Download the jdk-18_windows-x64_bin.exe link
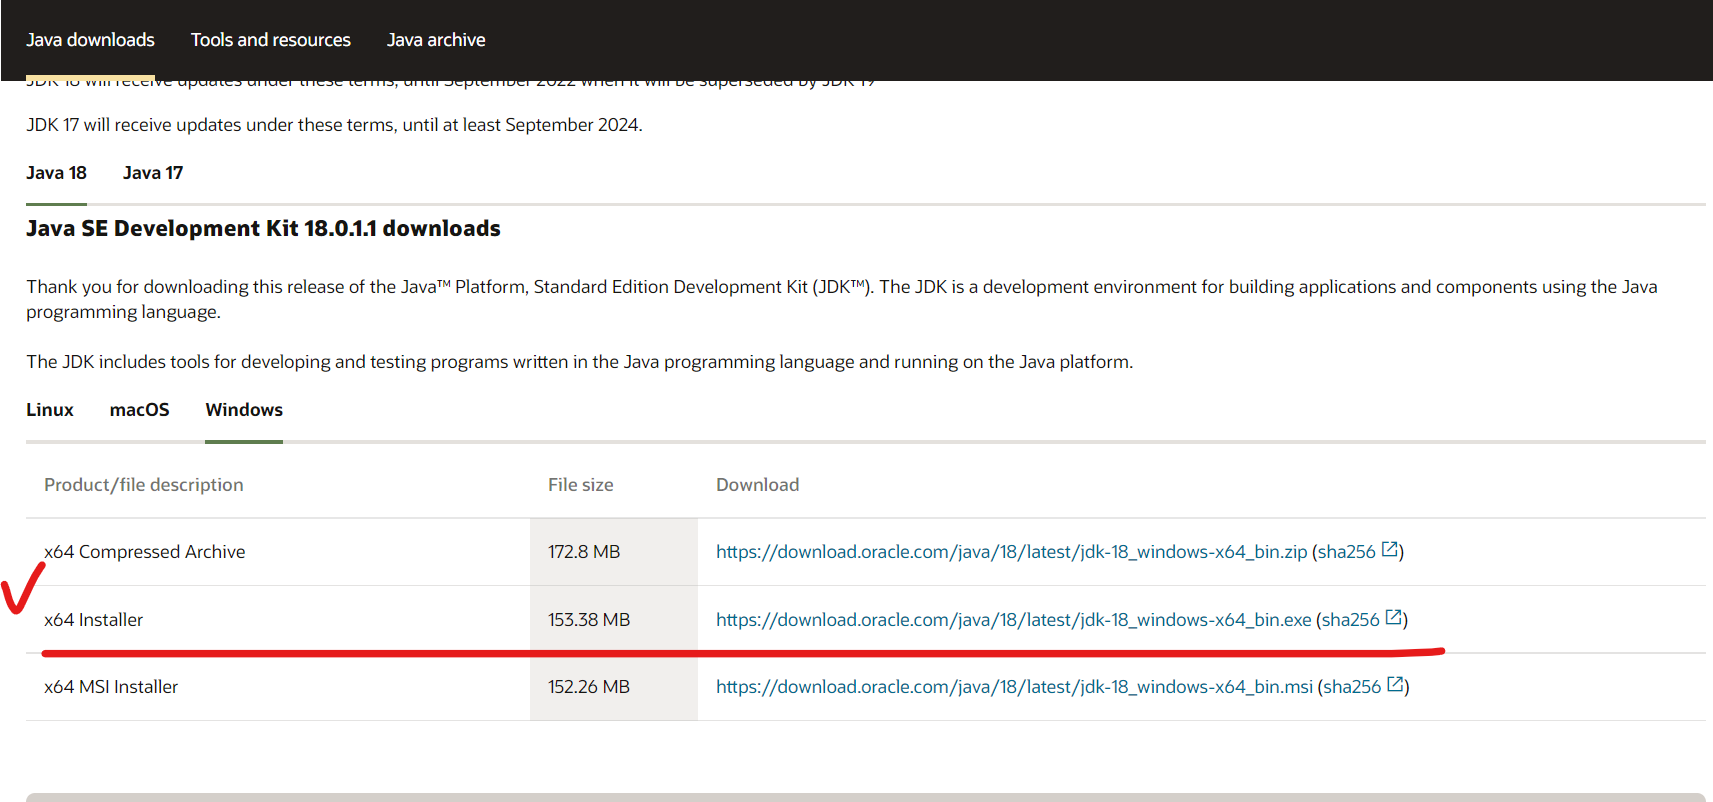This screenshot has height=802, width=1713. coord(1013,620)
